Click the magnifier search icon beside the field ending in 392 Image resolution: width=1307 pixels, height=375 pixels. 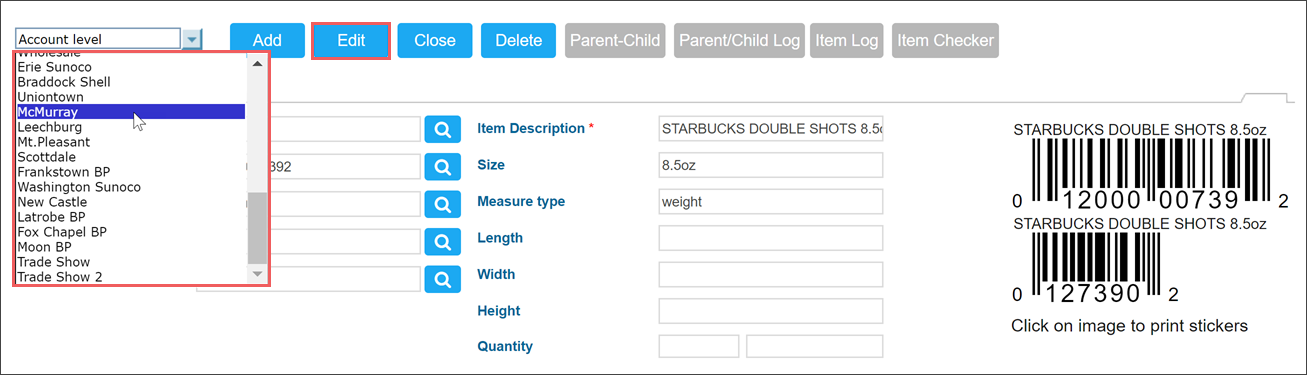pyautogui.click(x=442, y=166)
